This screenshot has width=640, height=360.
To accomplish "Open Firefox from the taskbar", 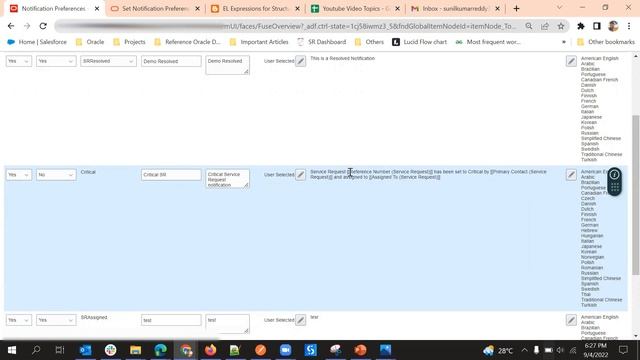I will point(211,350).
